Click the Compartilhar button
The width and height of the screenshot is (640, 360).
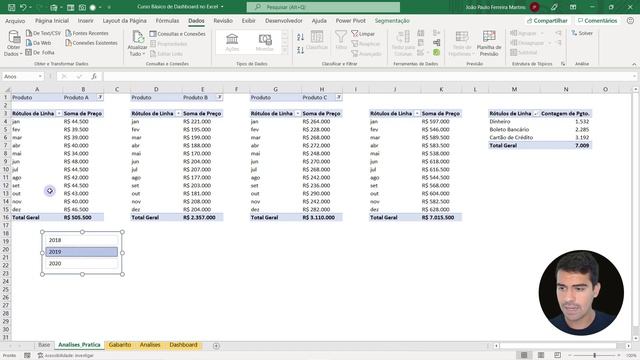547,20
